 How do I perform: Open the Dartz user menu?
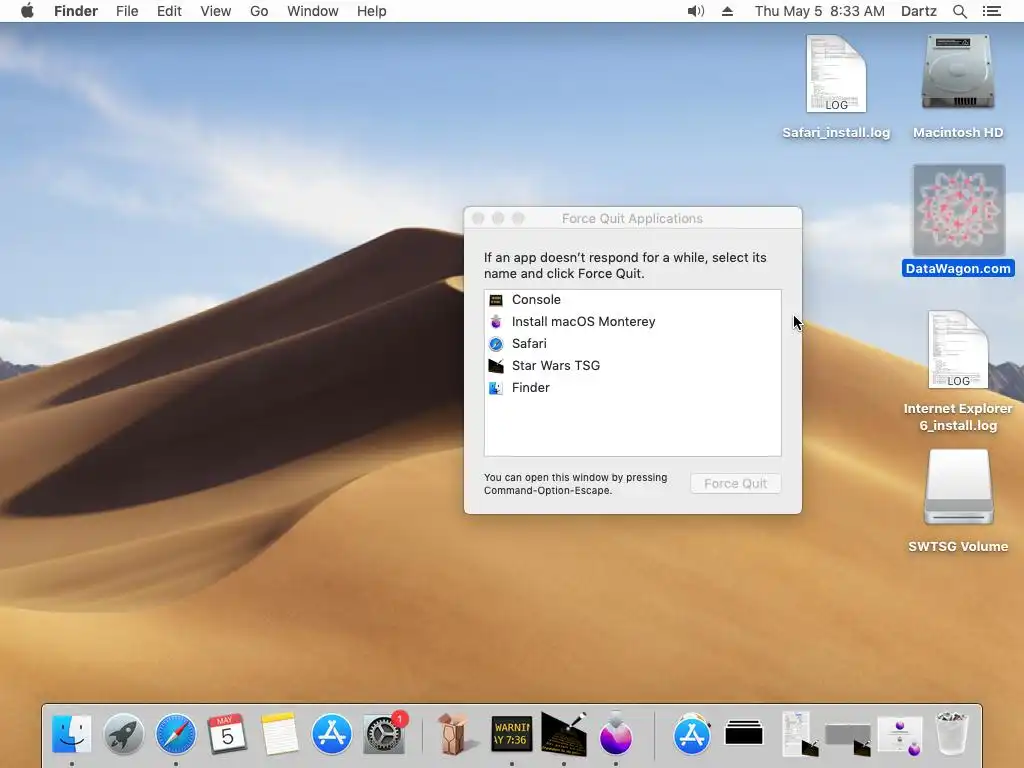(x=919, y=11)
